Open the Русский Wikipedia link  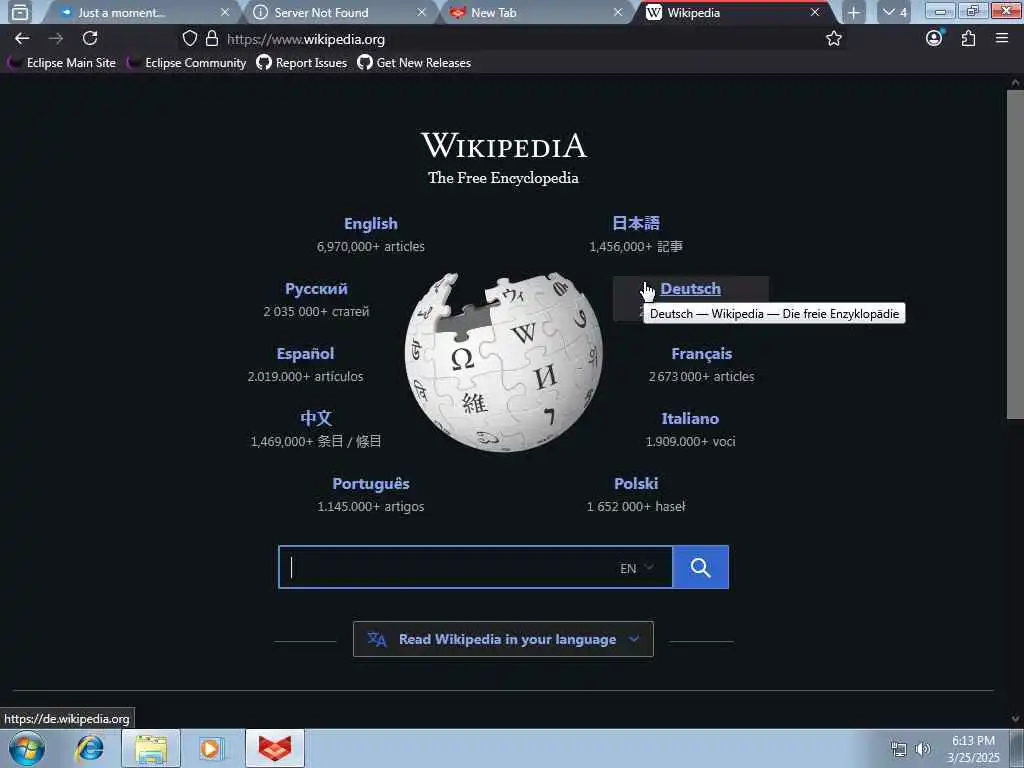pyautogui.click(x=316, y=289)
